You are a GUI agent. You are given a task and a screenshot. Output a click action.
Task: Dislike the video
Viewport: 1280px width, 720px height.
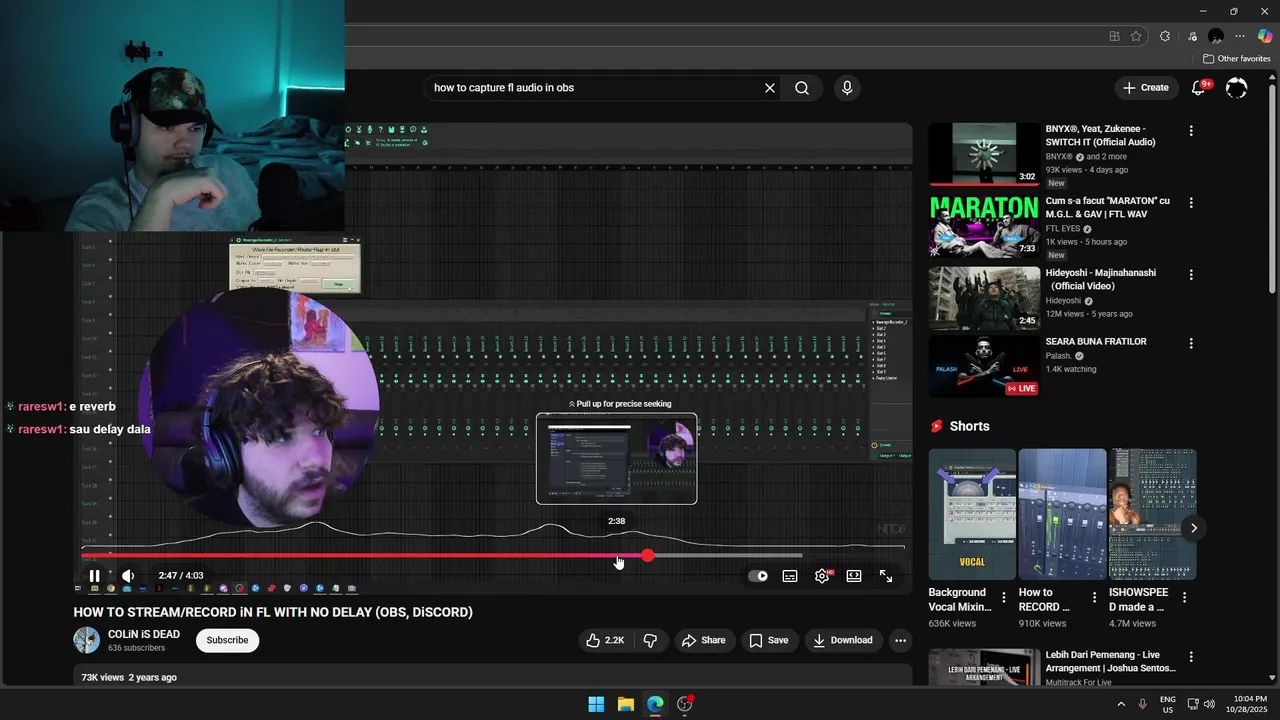(650, 640)
